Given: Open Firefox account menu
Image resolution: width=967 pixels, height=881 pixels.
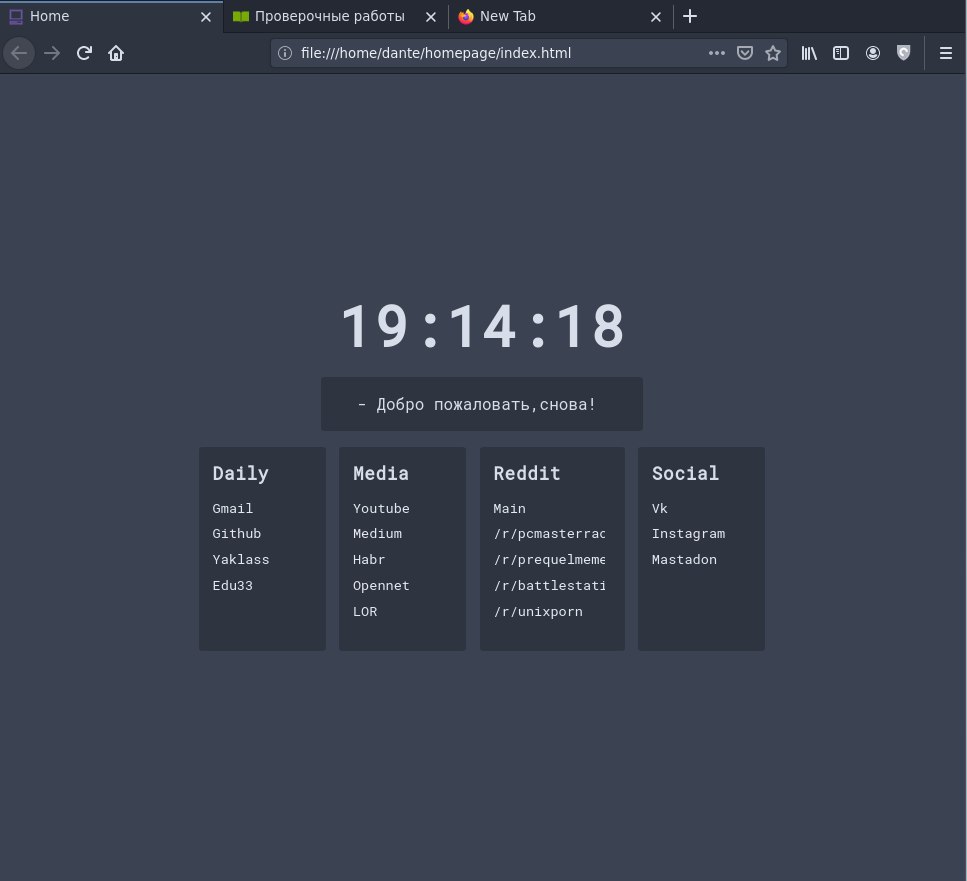Looking at the screenshot, I should click(873, 53).
